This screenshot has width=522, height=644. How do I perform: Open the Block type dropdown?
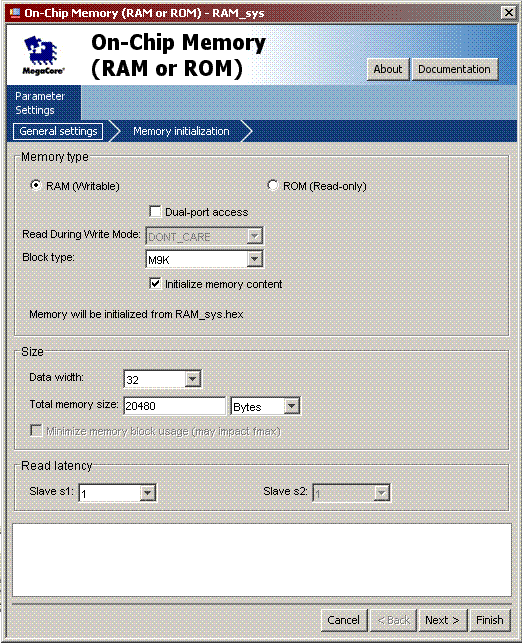(x=255, y=259)
